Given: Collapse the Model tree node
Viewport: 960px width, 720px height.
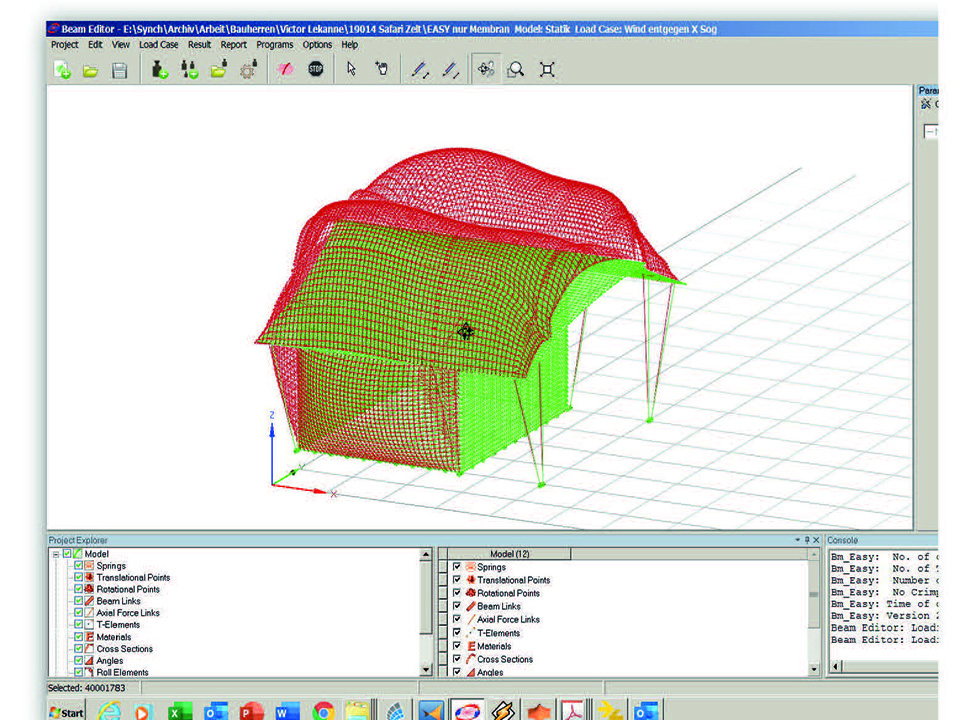Looking at the screenshot, I should (x=56, y=554).
